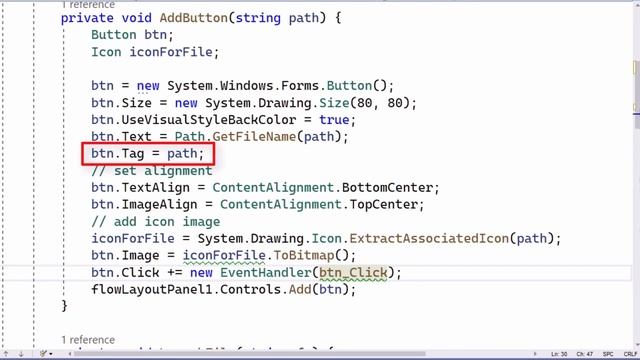Click 'Button btn;' declaration line
The height and width of the screenshot is (360, 640).
click(132, 35)
